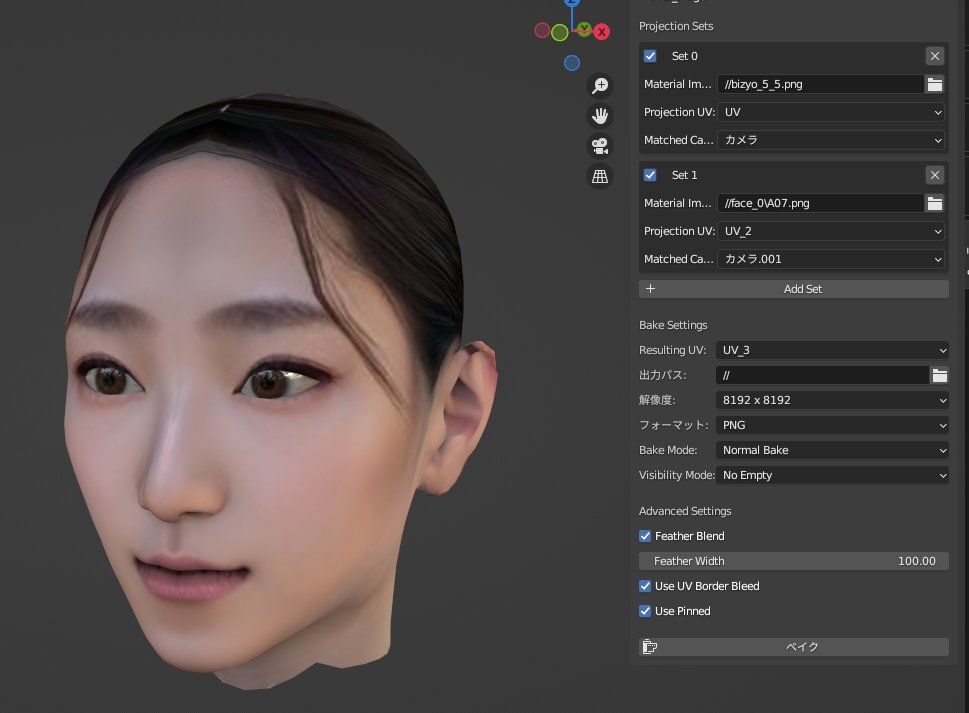Click the red X axis gizmo ball
This screenshot has width=969, height=713.
coord(601,32)
